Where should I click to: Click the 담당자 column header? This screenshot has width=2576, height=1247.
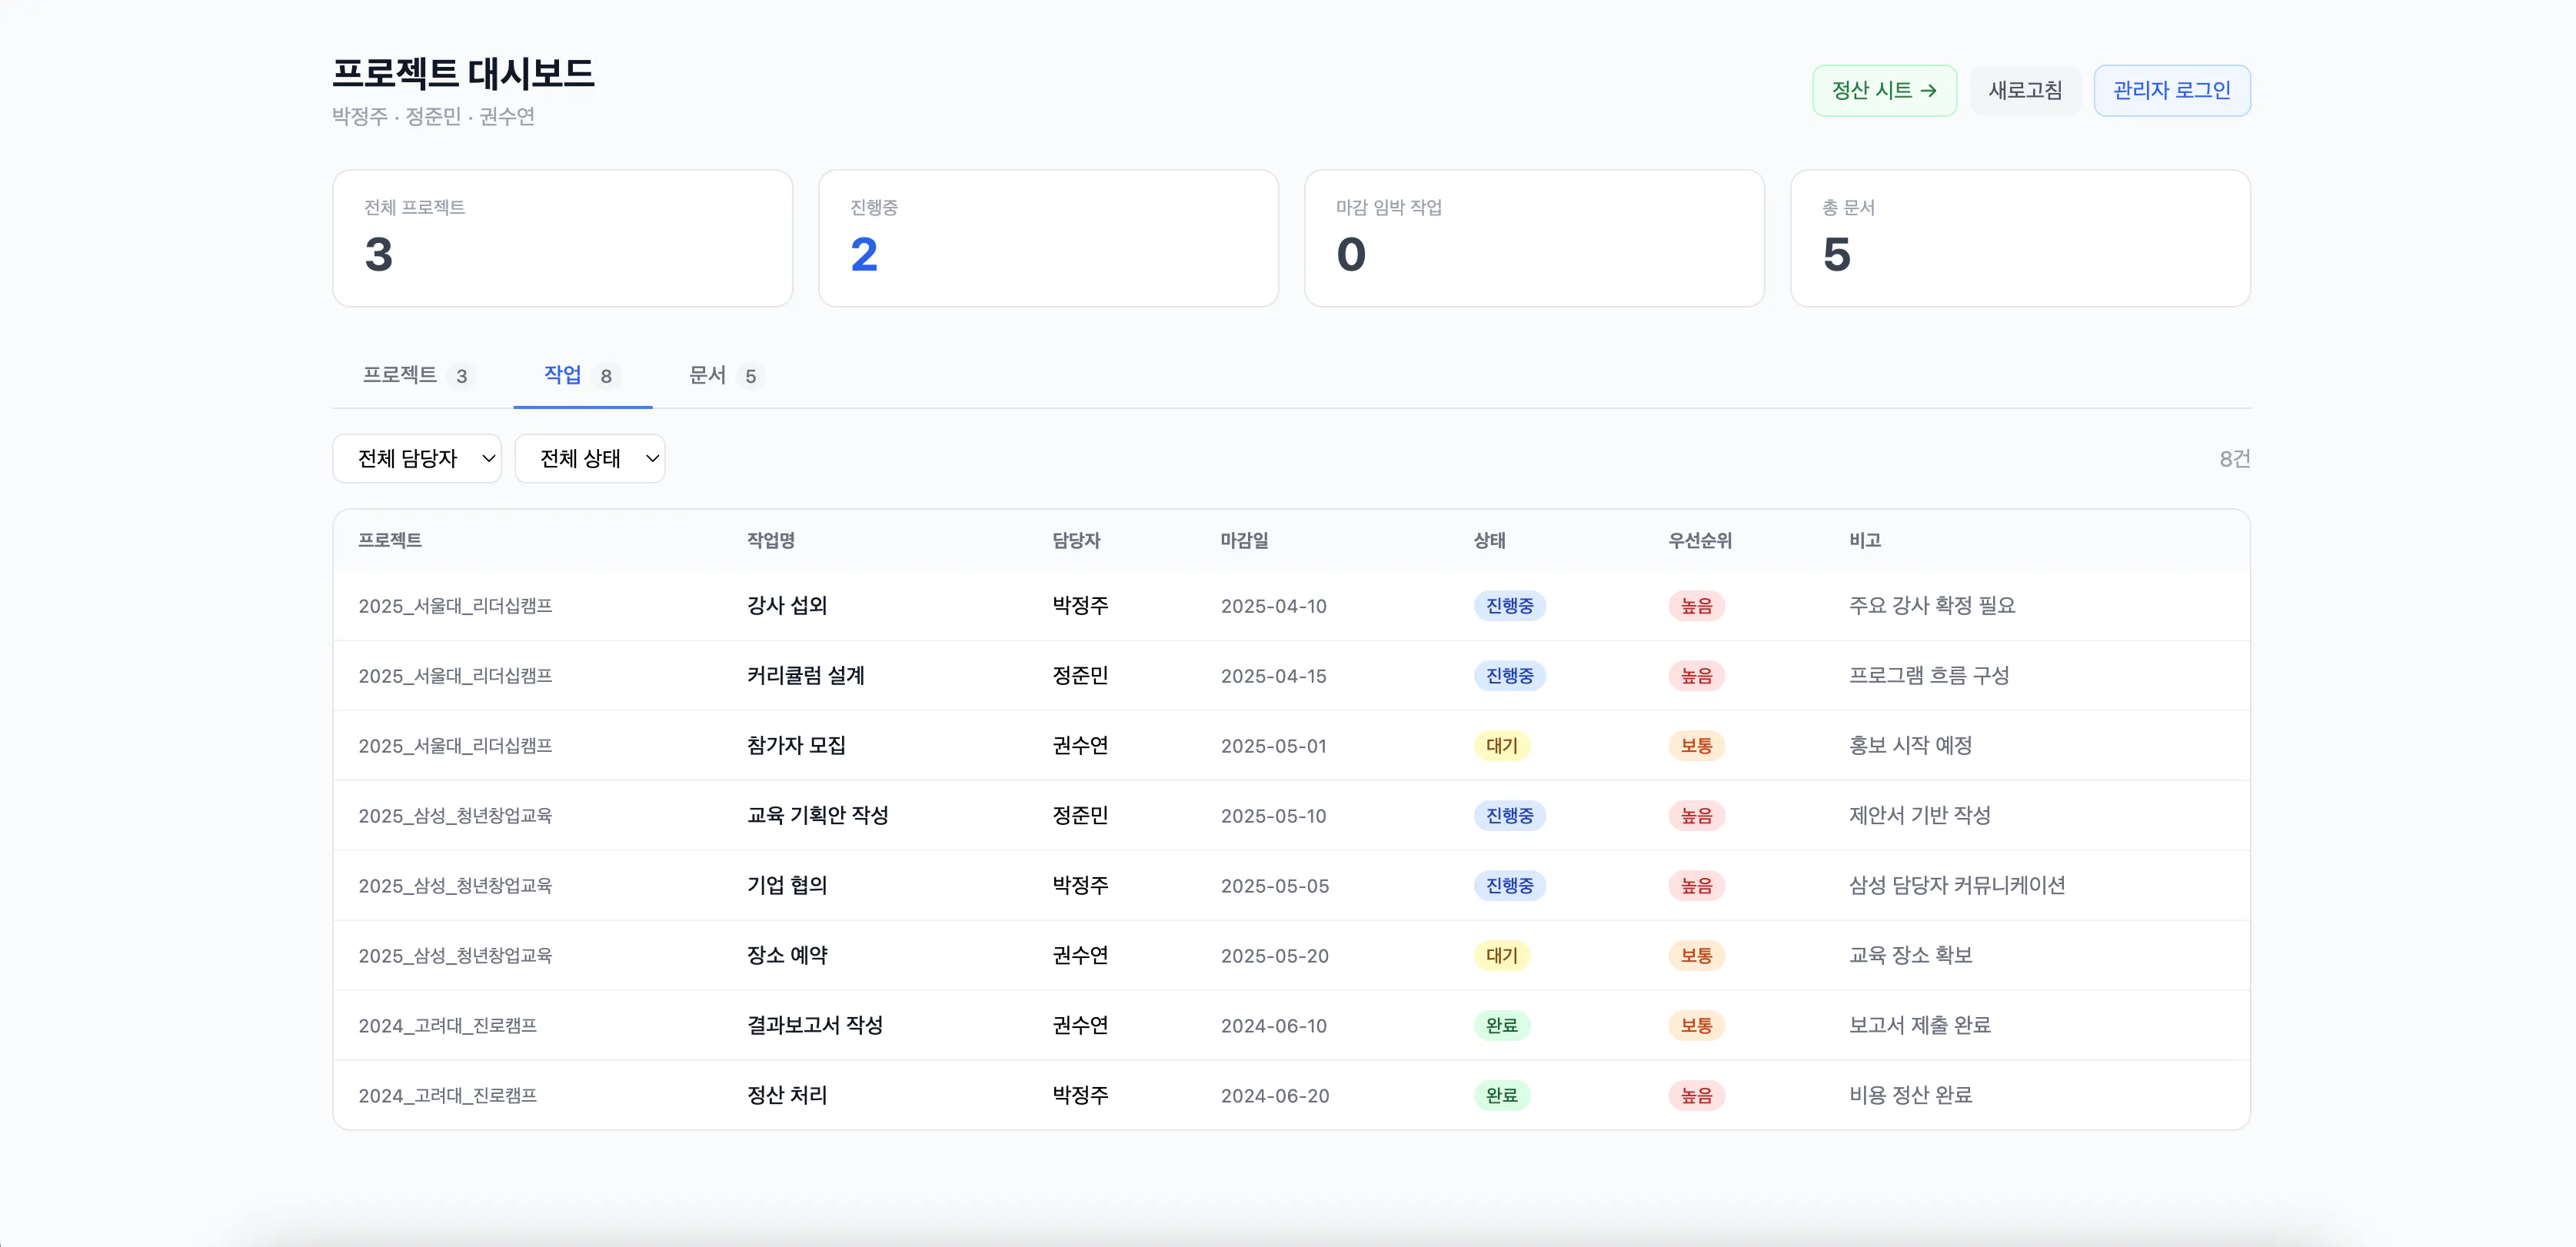(1076, 541)
